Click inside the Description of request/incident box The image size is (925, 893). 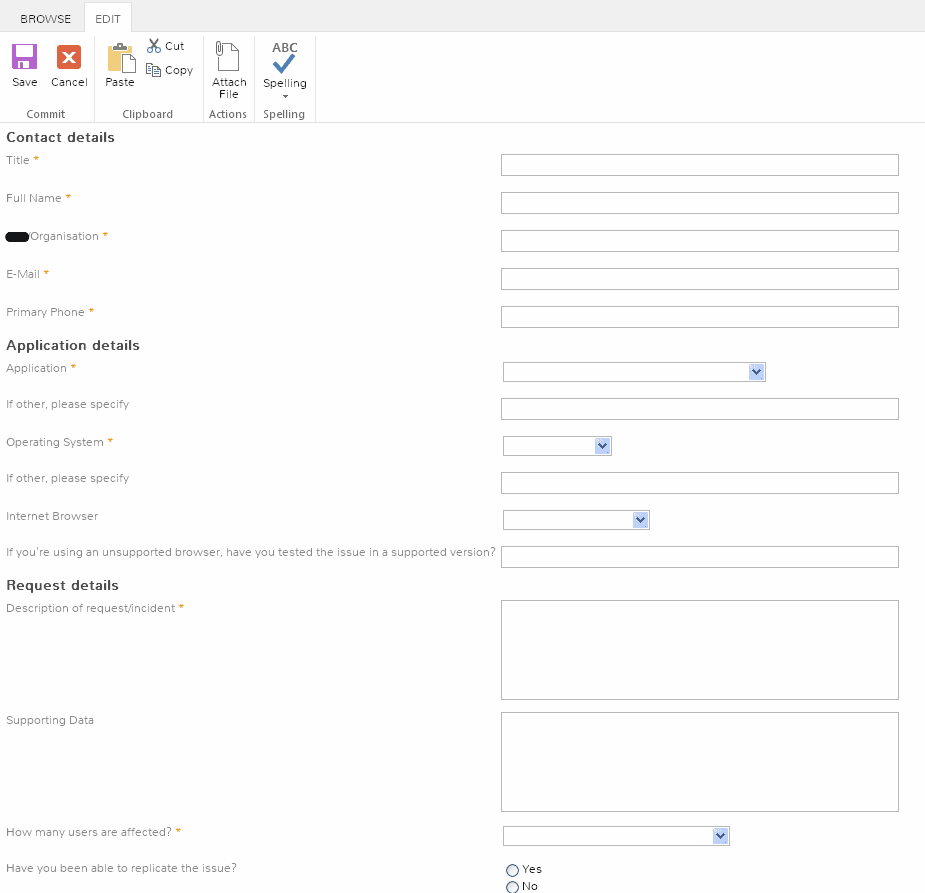pyautogui.click(x=699, y=649)
